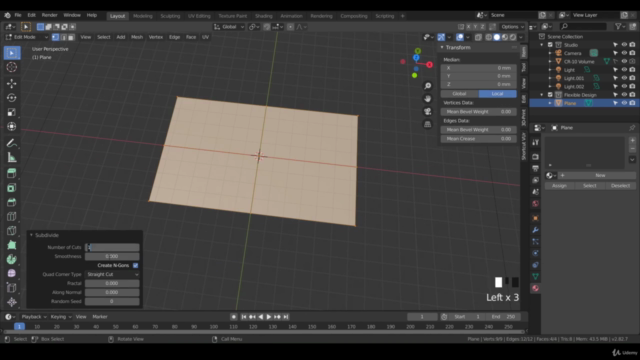Enable edge select mode

tap(63, 37)
